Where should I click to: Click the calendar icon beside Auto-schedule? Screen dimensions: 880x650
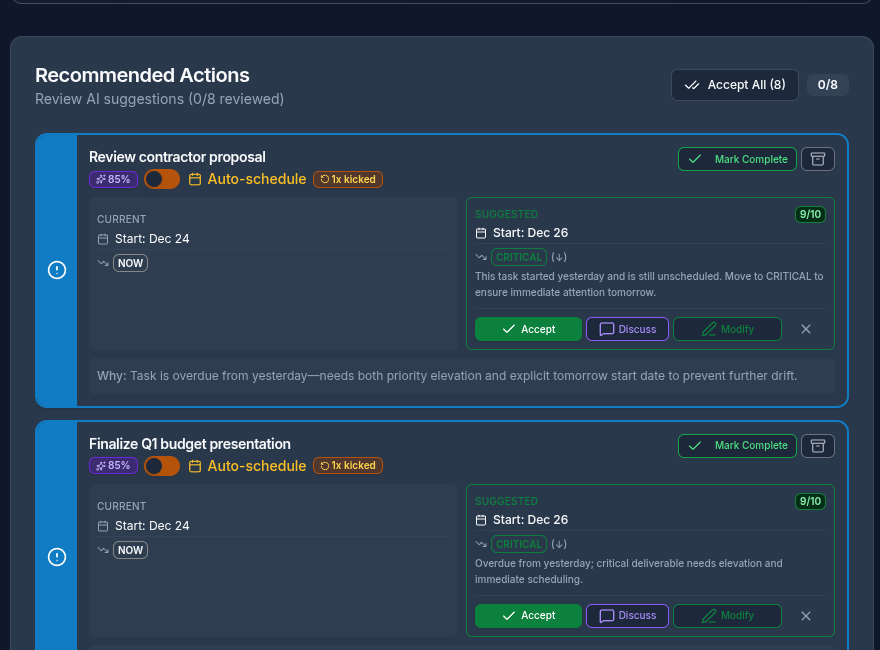coord(194,179)
